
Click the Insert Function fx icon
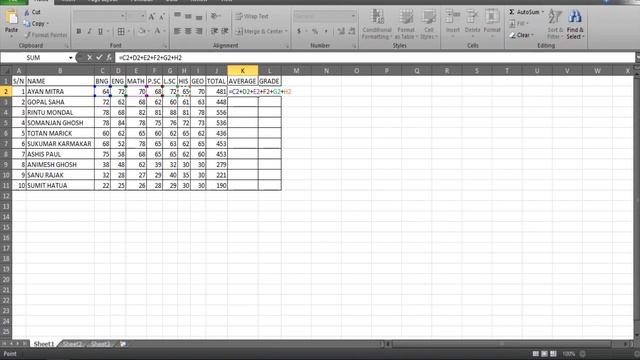[109, 58]
